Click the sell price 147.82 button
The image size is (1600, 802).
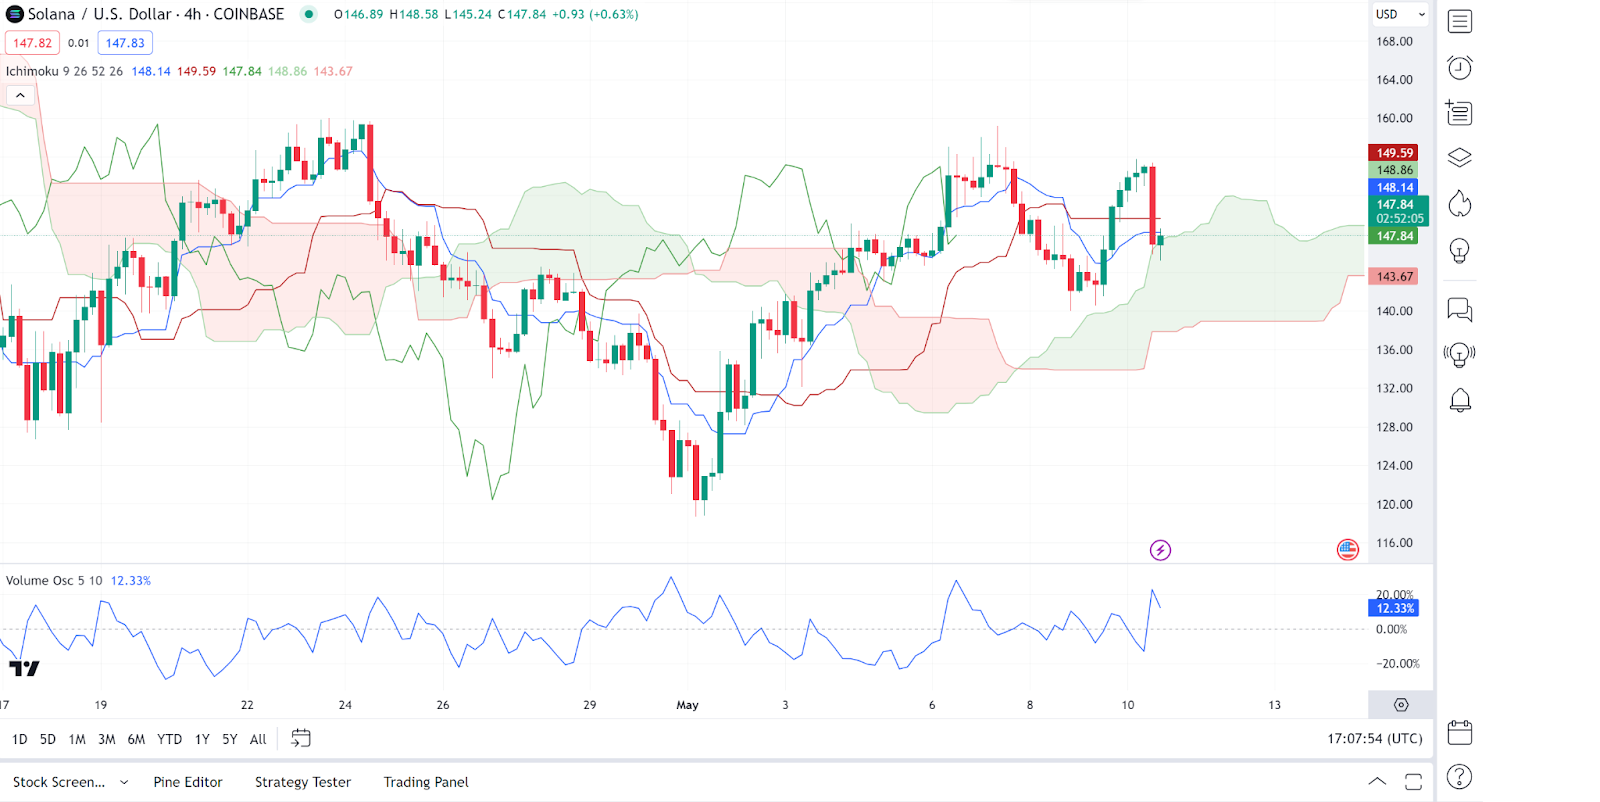(x=33, y=43)
